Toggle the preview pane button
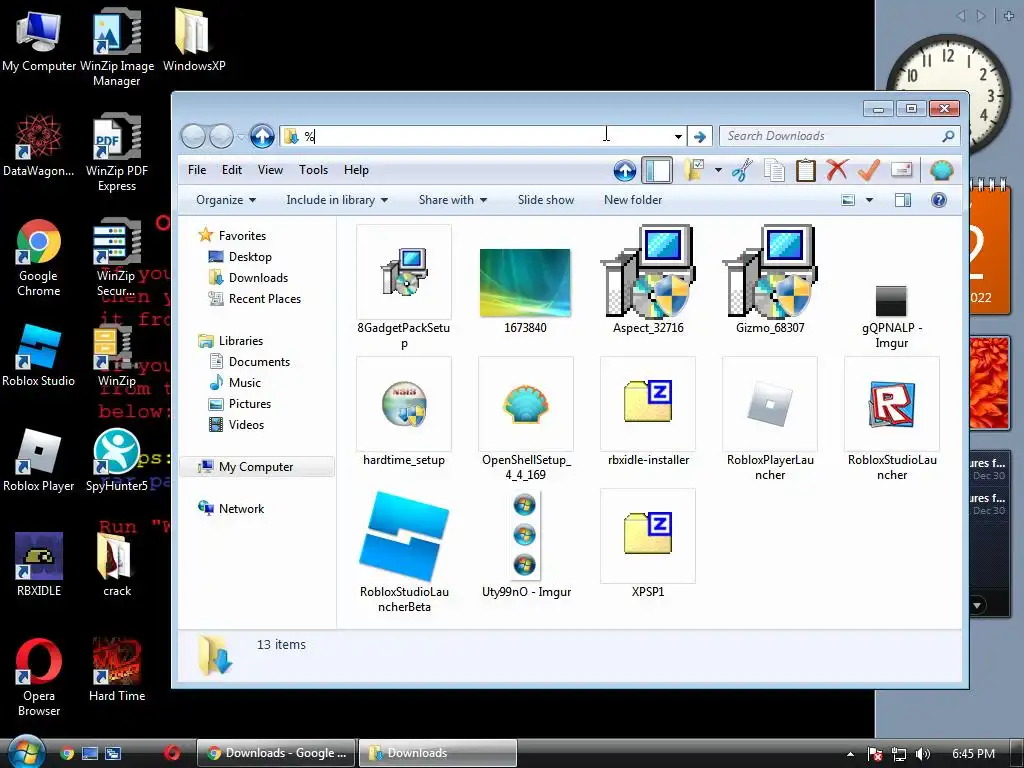 pyautogui.click(x=903, y=200)
